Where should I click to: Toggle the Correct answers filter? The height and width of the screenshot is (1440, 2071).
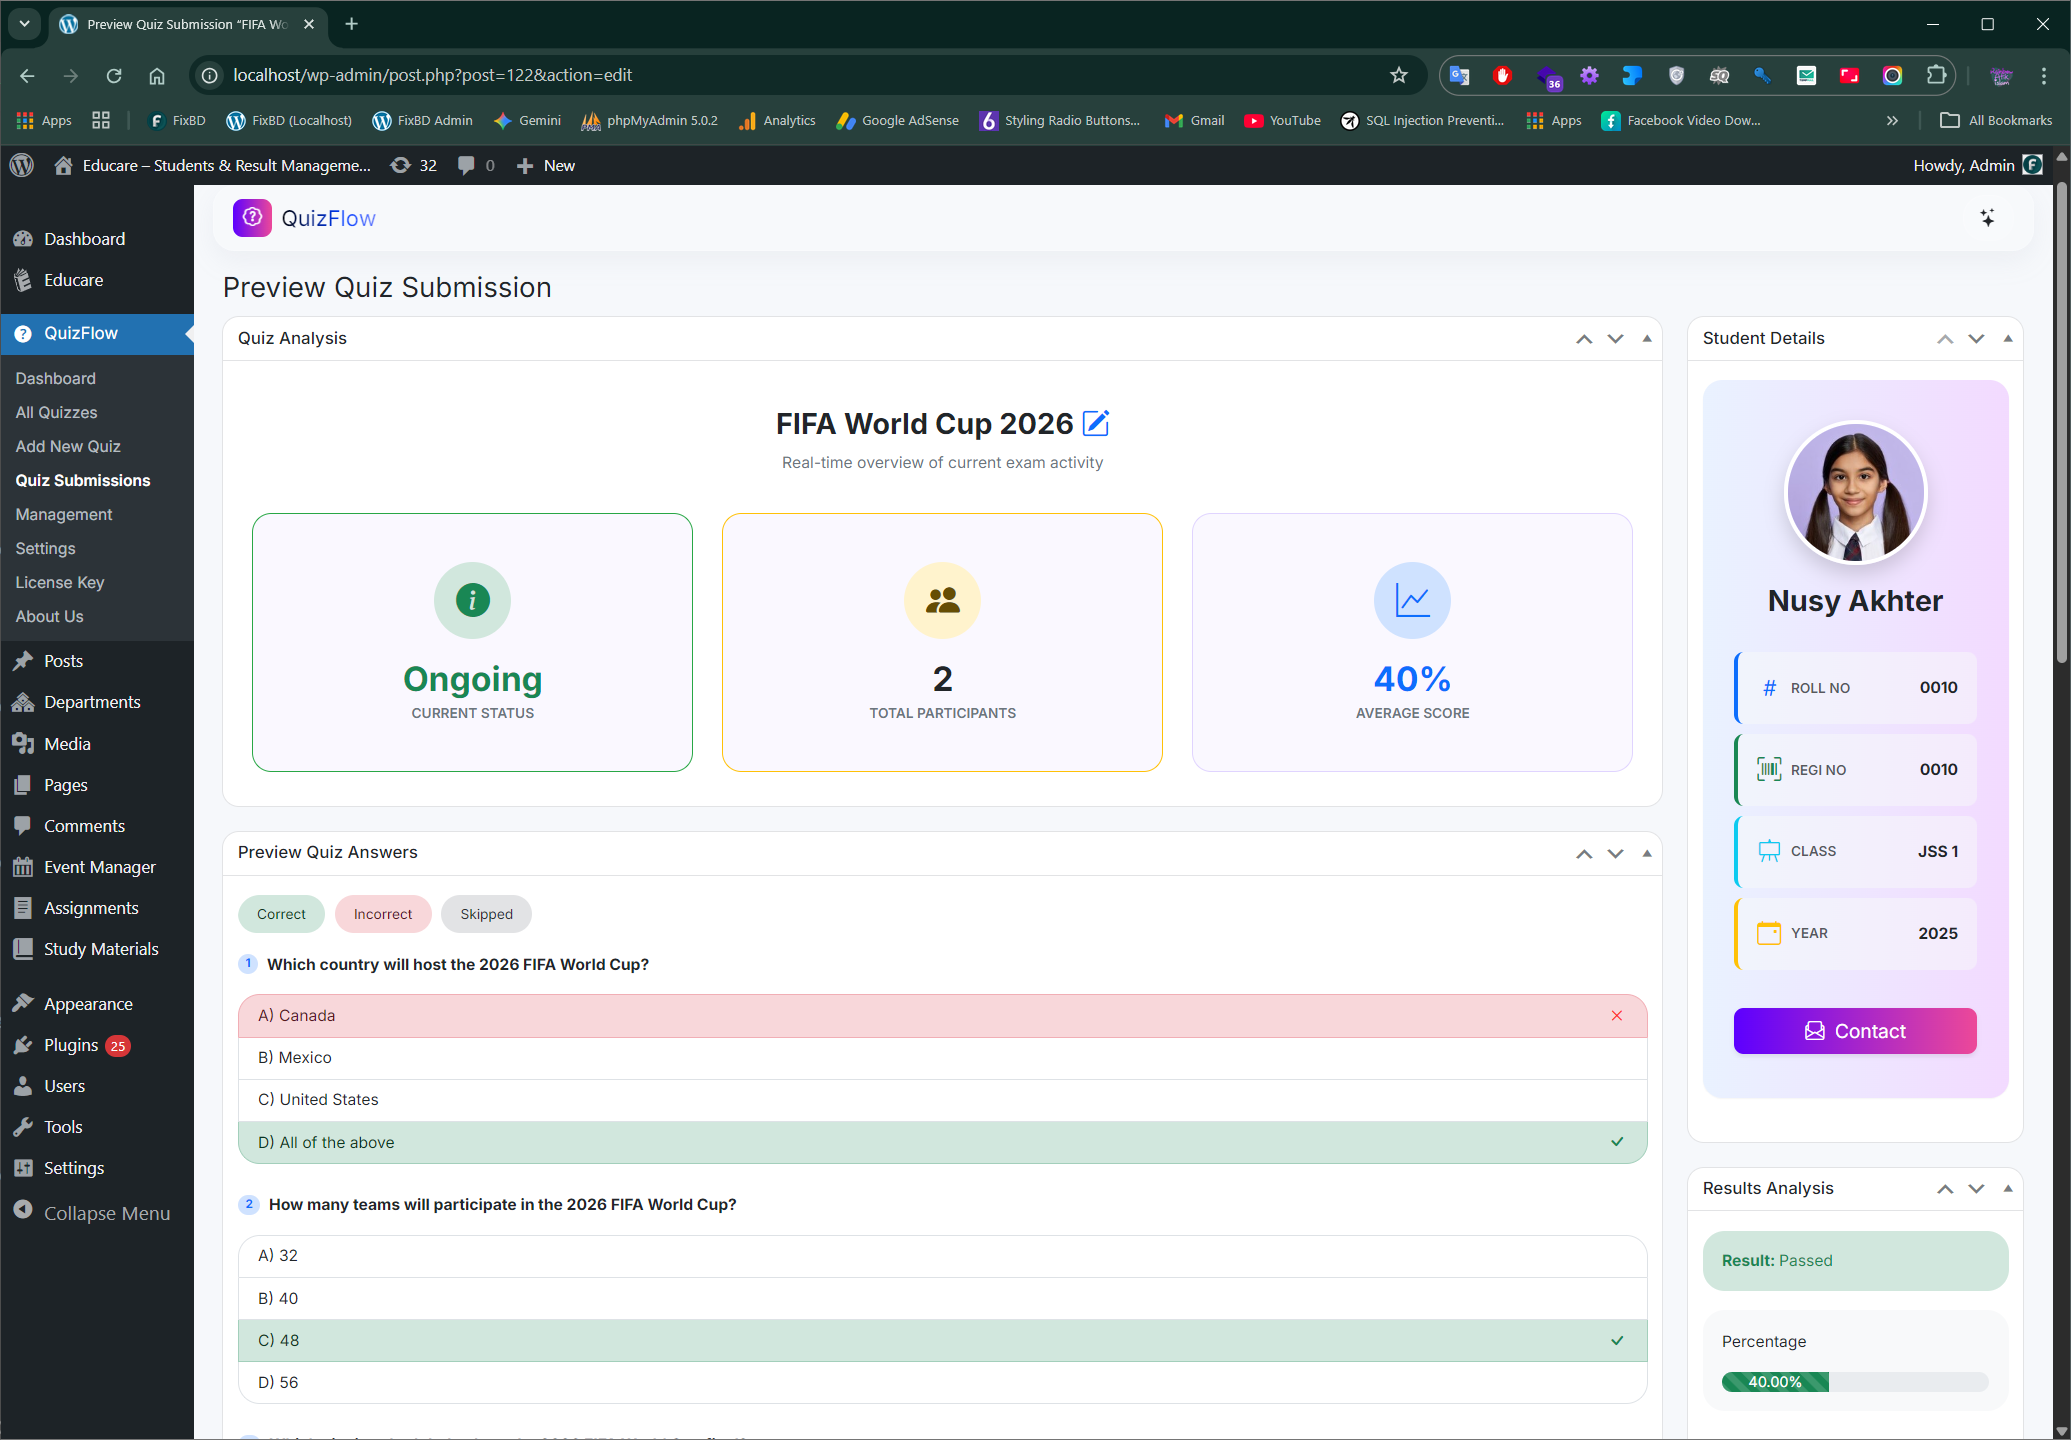(x=281, y=914)
